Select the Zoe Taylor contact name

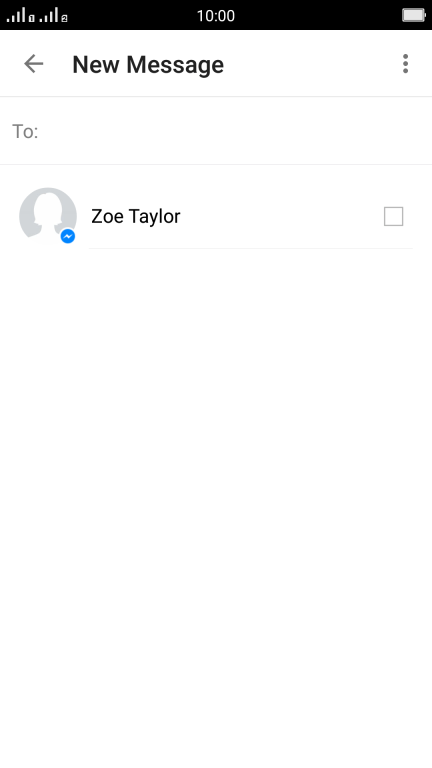pyautogui.click(x=136, y=216)
